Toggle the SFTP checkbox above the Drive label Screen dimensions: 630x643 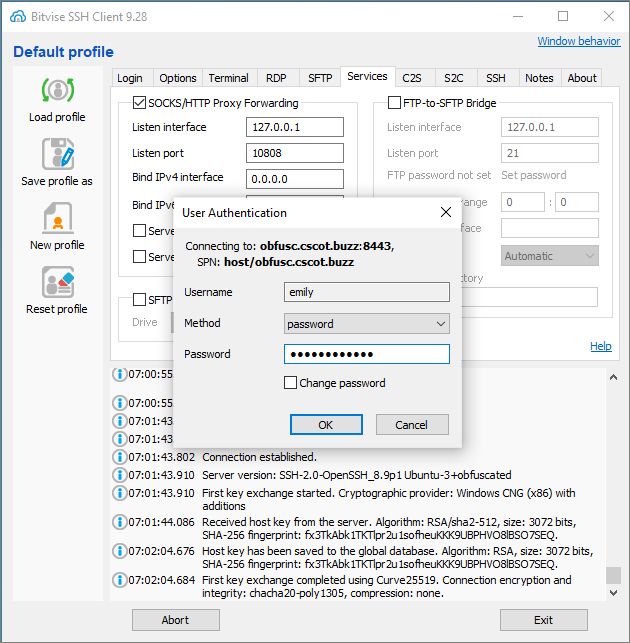(x=139, y=300)
